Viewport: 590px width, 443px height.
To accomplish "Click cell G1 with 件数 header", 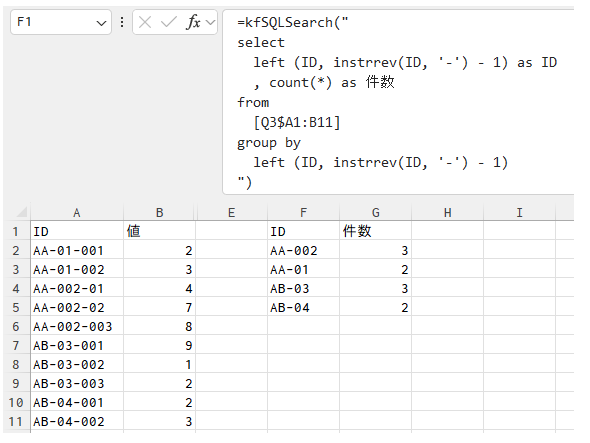I will pos(376,231).
